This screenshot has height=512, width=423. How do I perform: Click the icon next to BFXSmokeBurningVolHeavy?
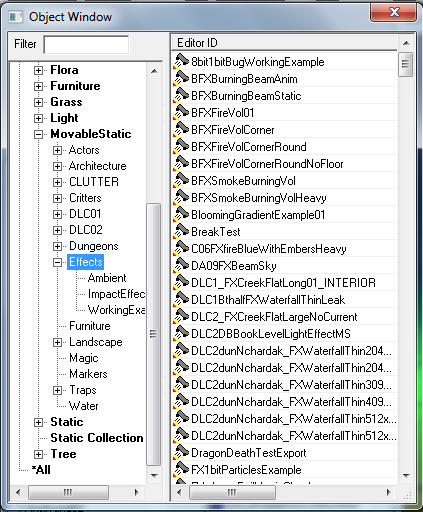pyautogui.click(x=181, y=197)
